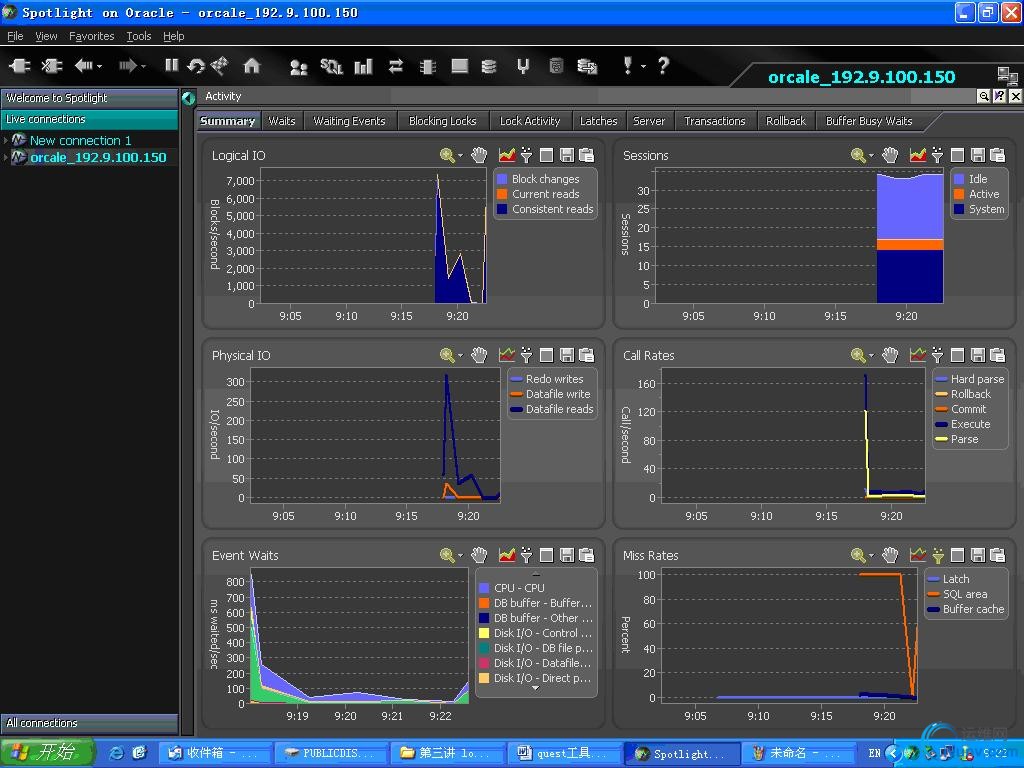The width and height of the screenshot is (1024, 768).
Task: Click the alarm exclamation toolbar icon
Action: click(x=628, y=65)
